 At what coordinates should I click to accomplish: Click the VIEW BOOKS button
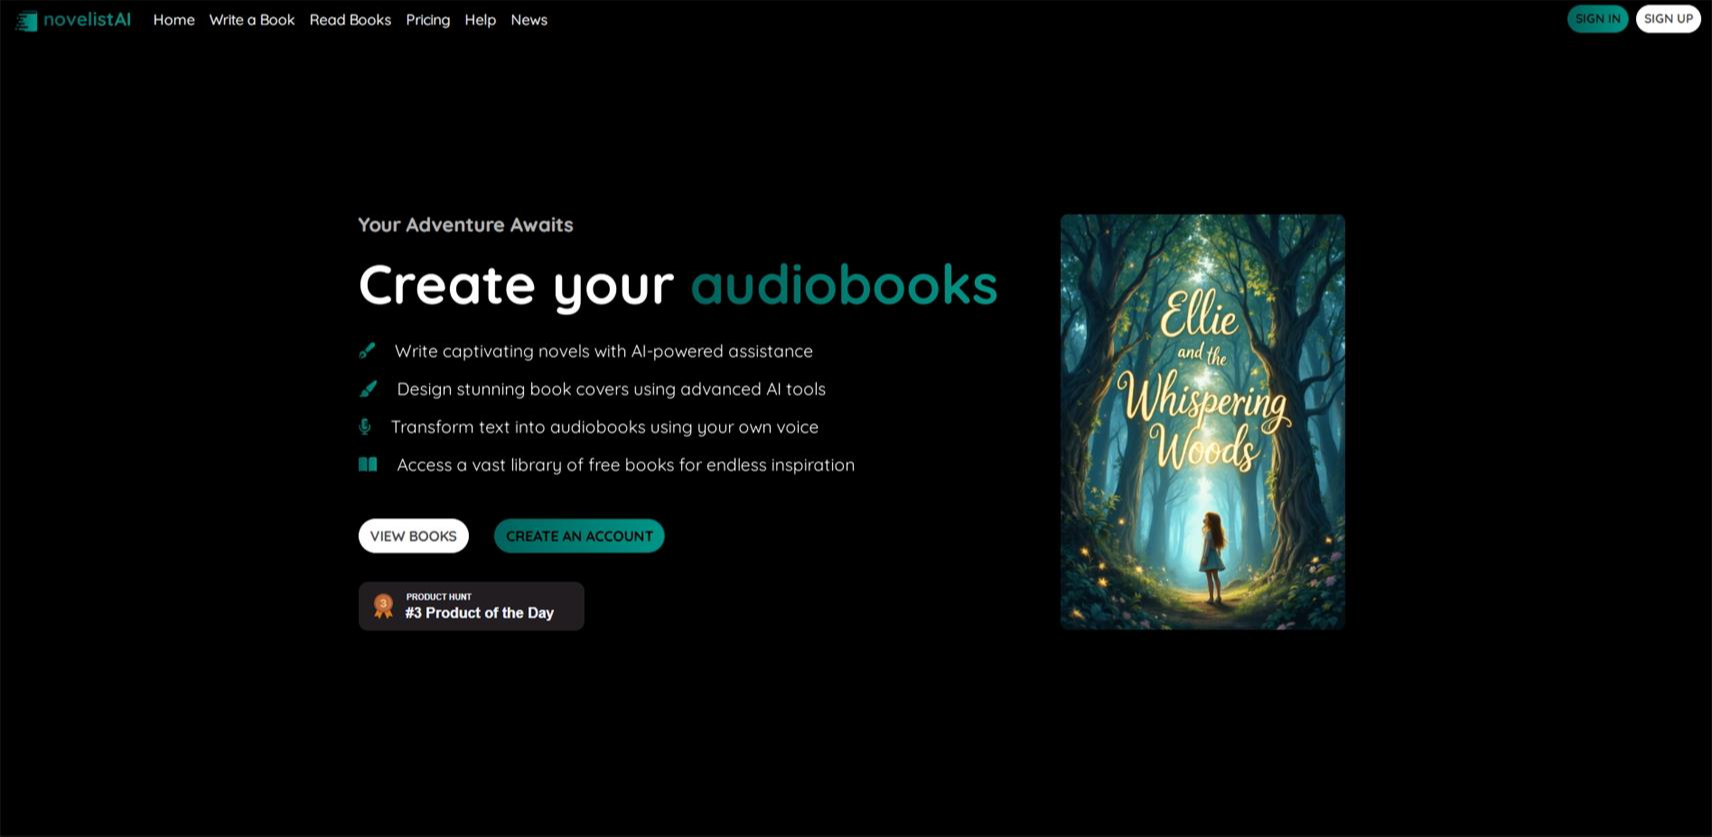click(x=413, y=536)
